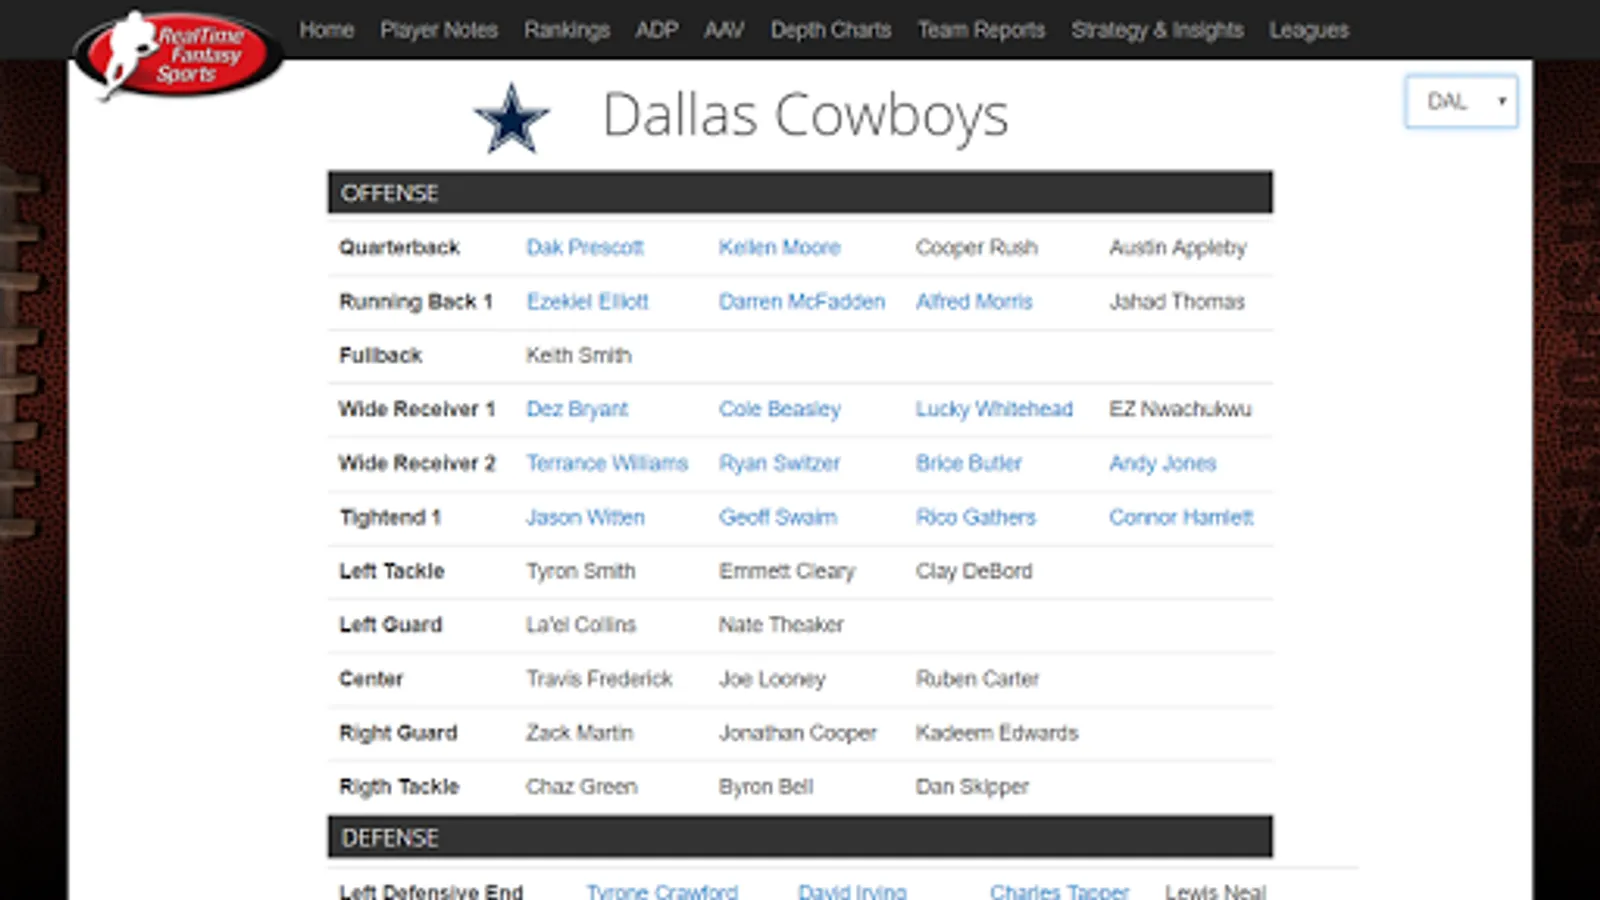1600x900 pixels.
Task: Click the Cole Beasley link
Action: click(x=780, y=409)
